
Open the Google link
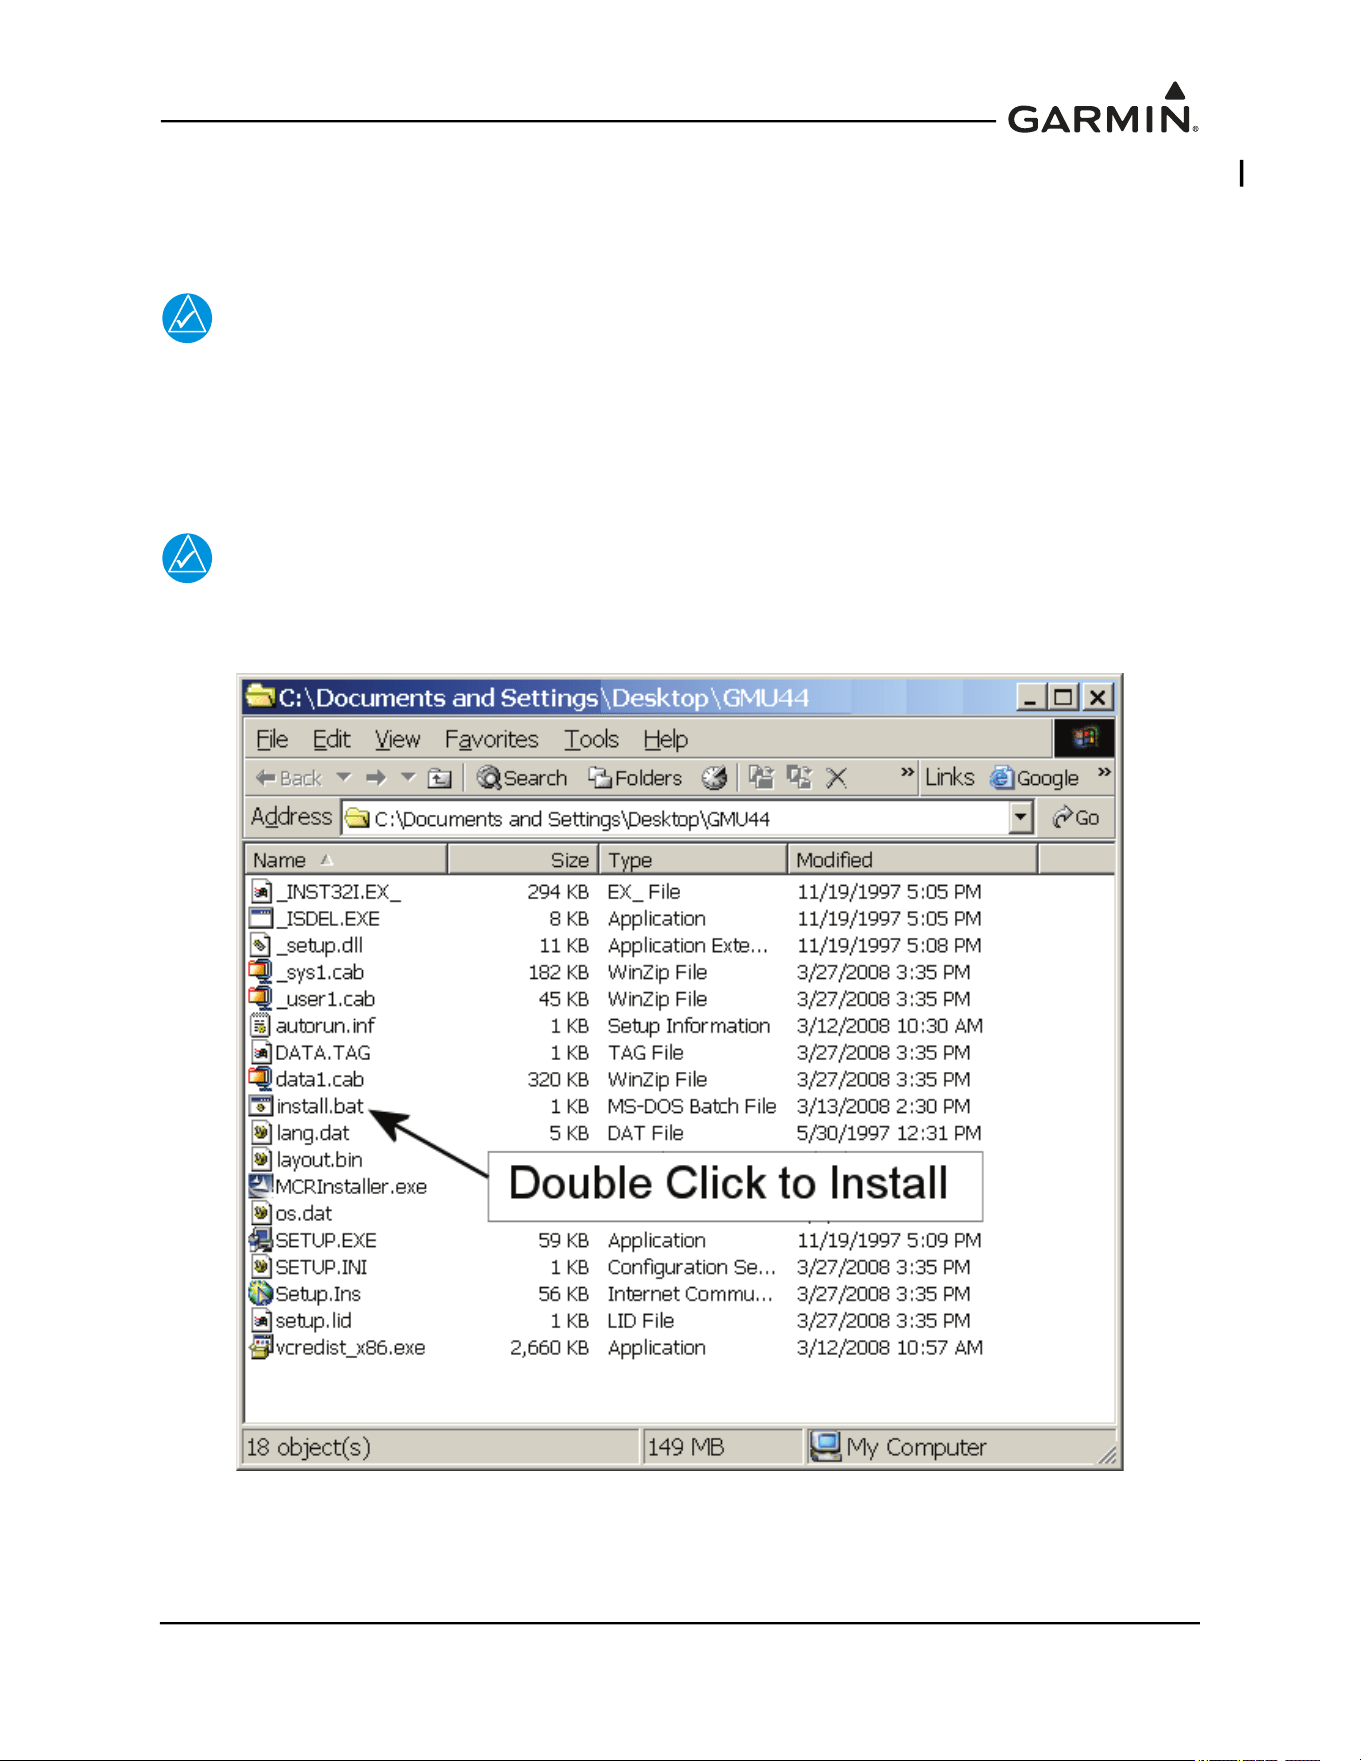pyautogui.click(x=1035, y=778)
